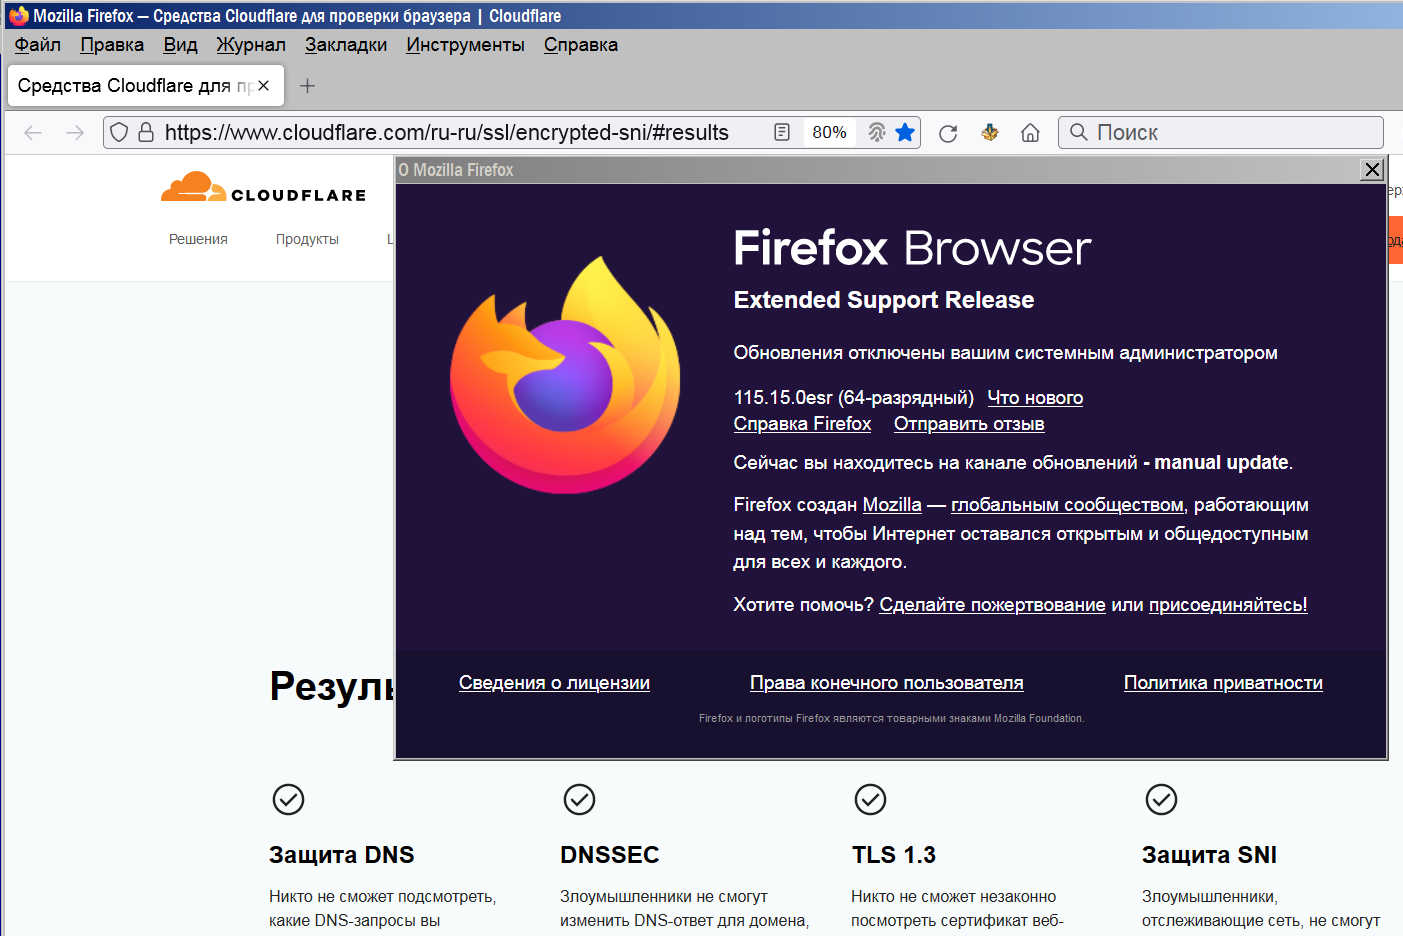1403x936 pixels.
Task: Click the search magnifier icon
Action: (1079, 132)
